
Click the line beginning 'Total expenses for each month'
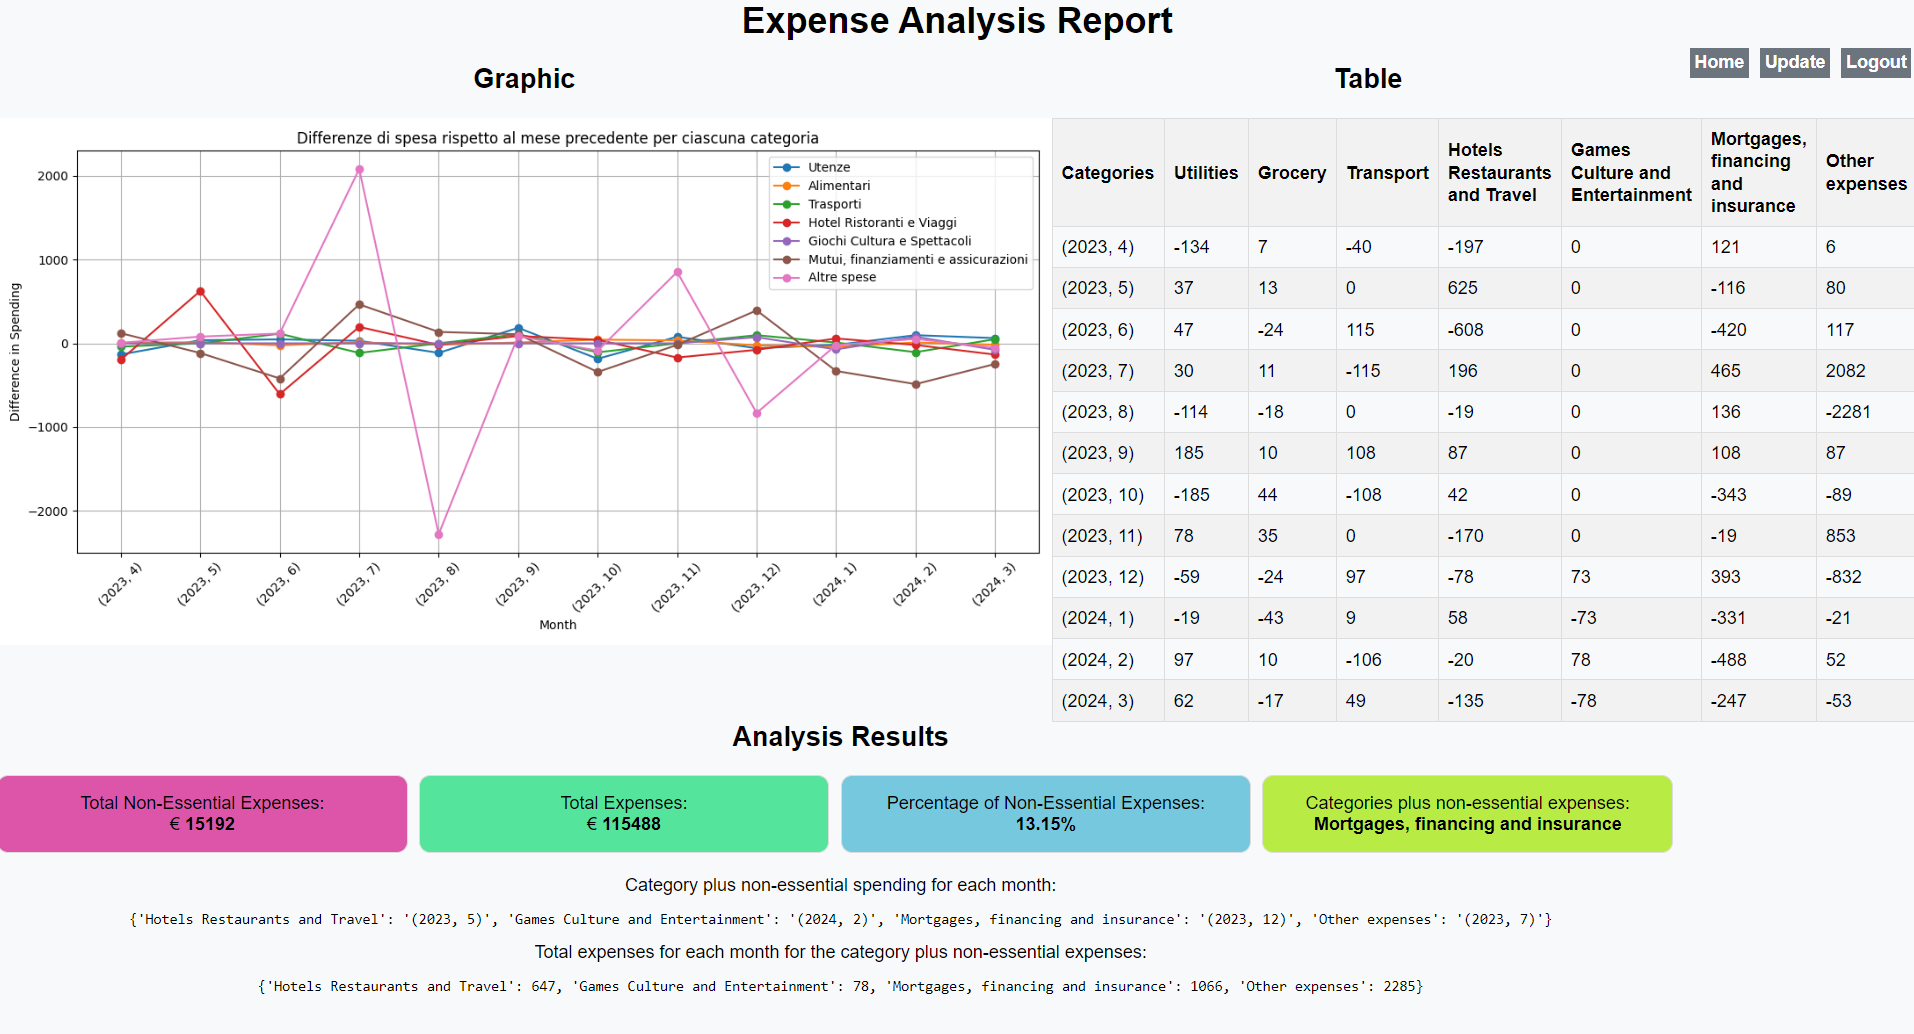pos(840,952)
